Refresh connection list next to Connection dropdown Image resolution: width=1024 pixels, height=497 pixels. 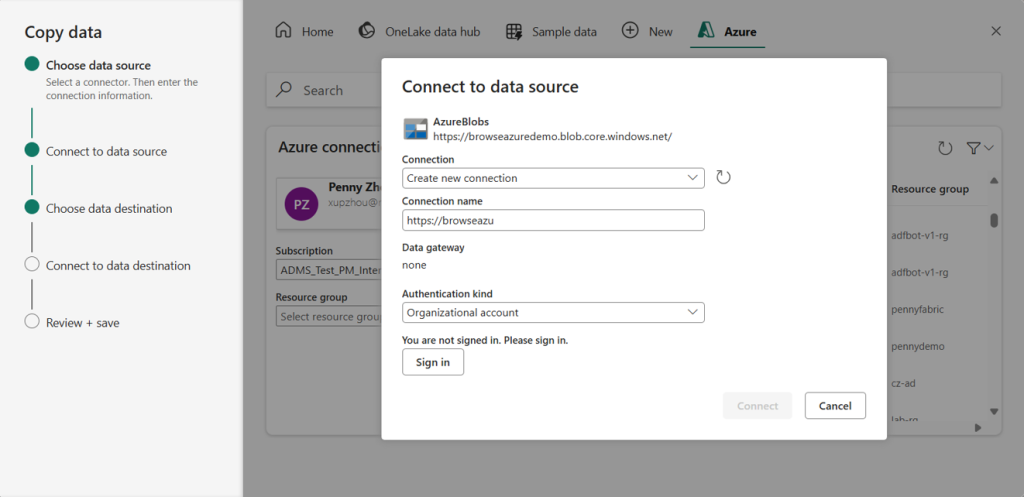coord(723,178)
